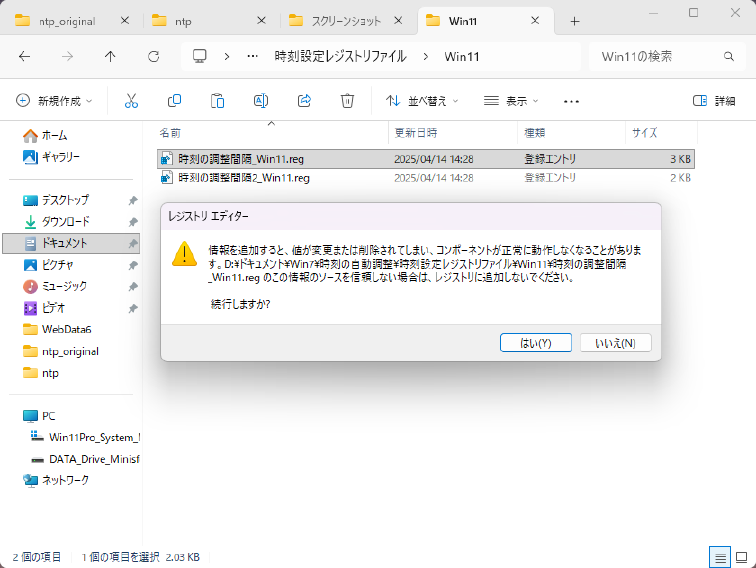Sort by 更新日時 column header
The height and width of the screenshot is (568, 756).
tap(452, 133)
